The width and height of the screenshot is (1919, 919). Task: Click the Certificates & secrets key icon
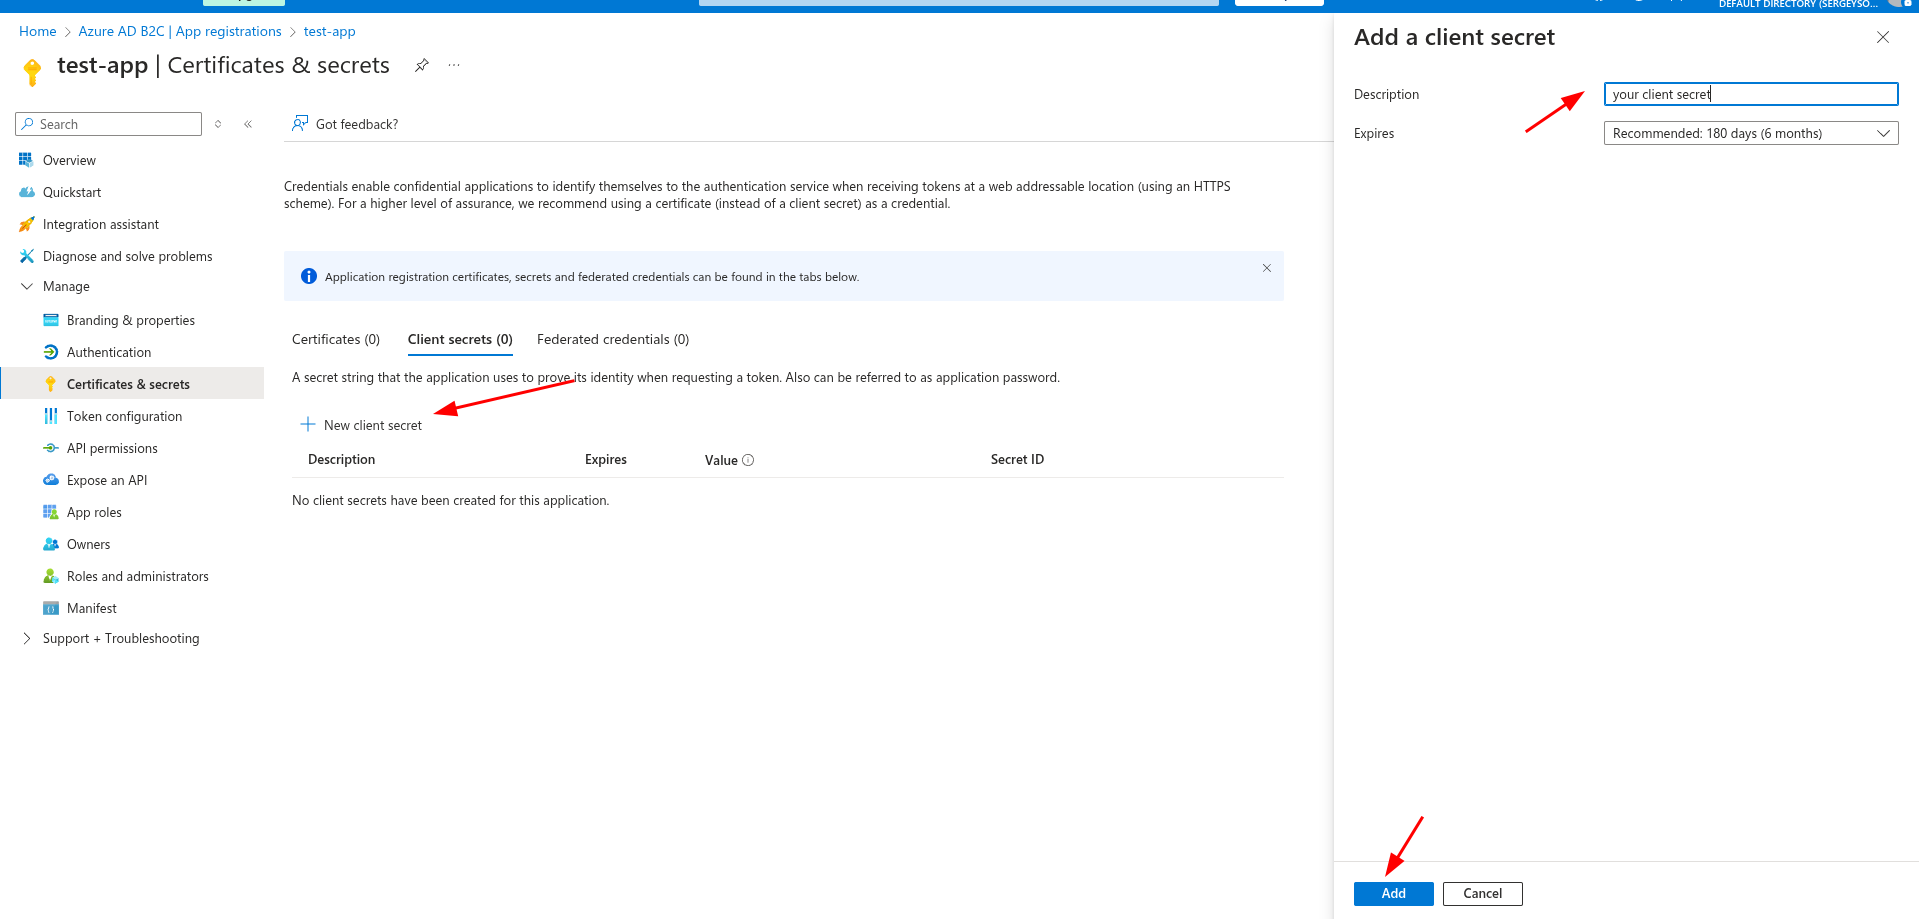(x=51, y=384)
